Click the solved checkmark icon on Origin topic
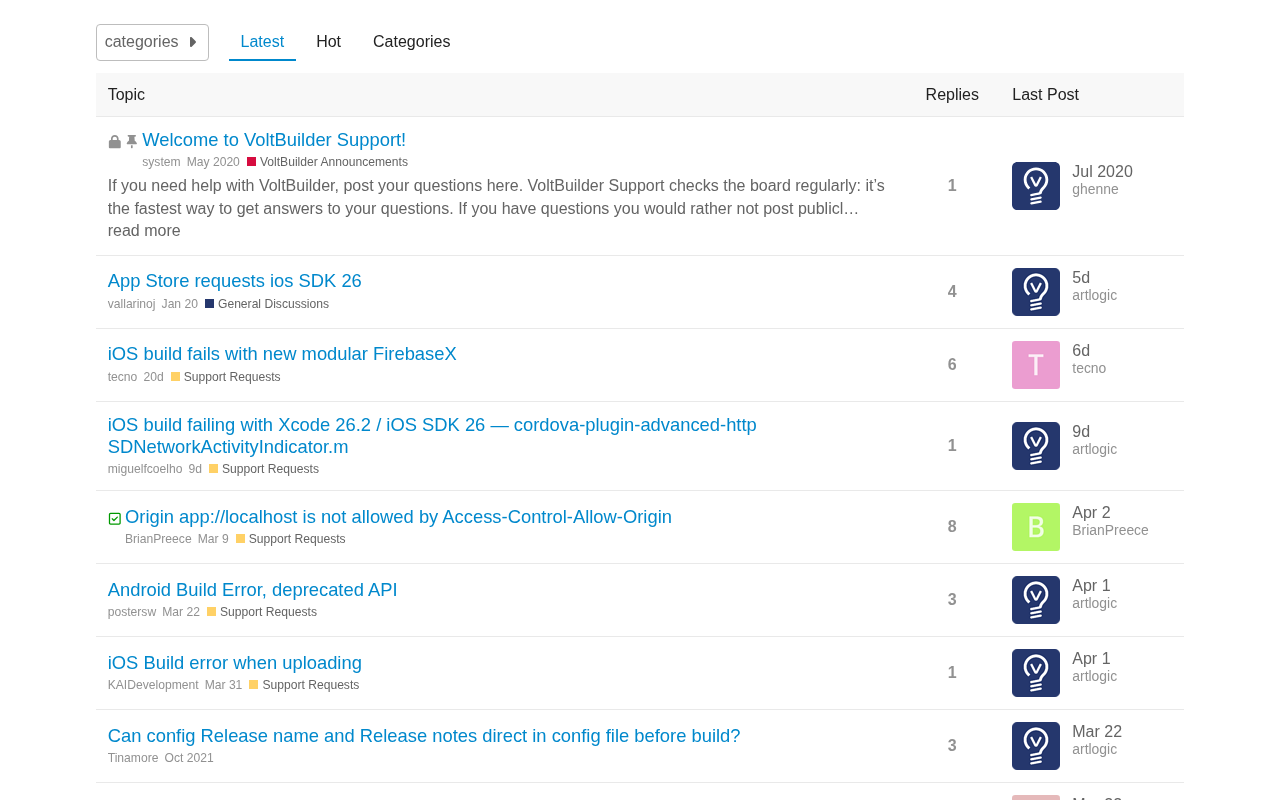Image resolution: width=1280 pixels, height=800 pixels. [x=115, y=519]
